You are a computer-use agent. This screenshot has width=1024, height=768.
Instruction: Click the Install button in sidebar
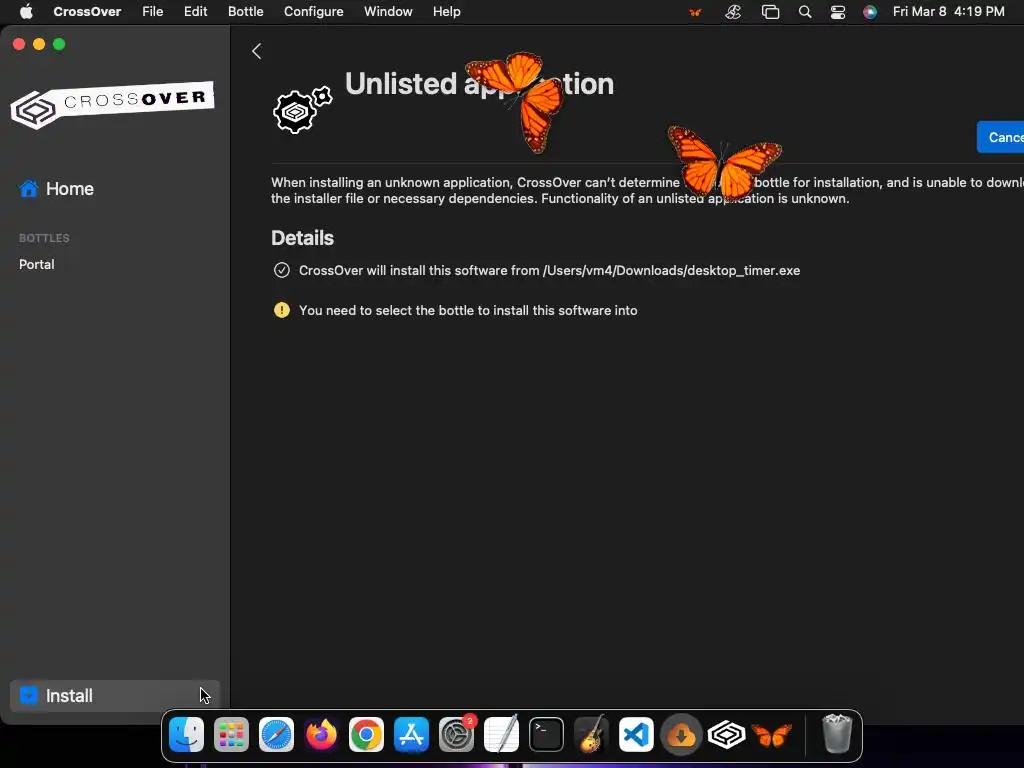(x=115, y=696)
